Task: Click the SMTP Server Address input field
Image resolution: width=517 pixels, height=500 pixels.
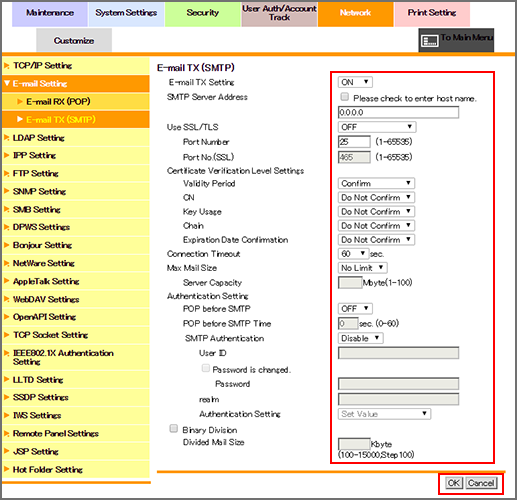Action: (398, 112)
